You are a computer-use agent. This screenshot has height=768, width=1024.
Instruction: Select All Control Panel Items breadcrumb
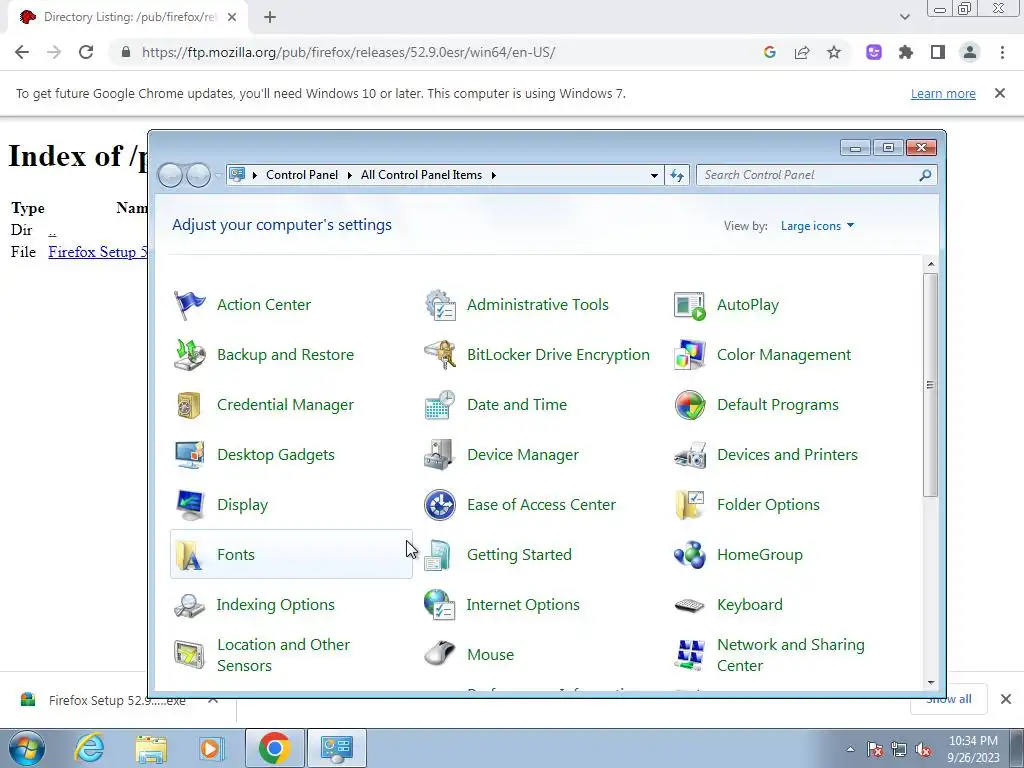pos(421,175)
